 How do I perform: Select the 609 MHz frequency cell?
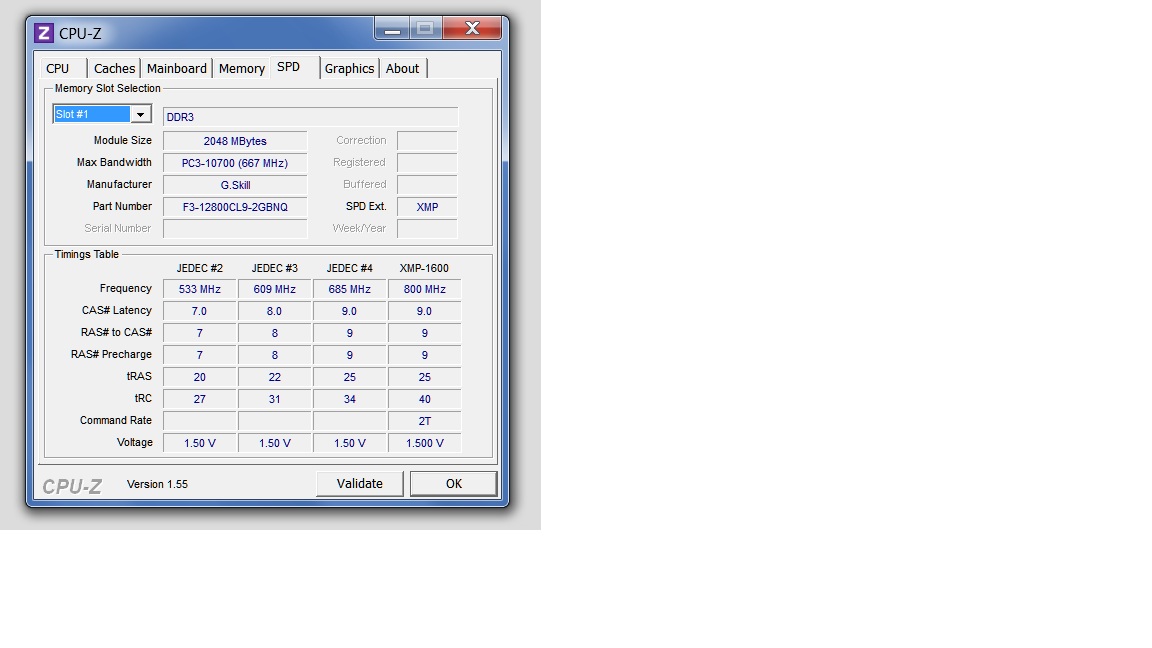coord(275,289)
